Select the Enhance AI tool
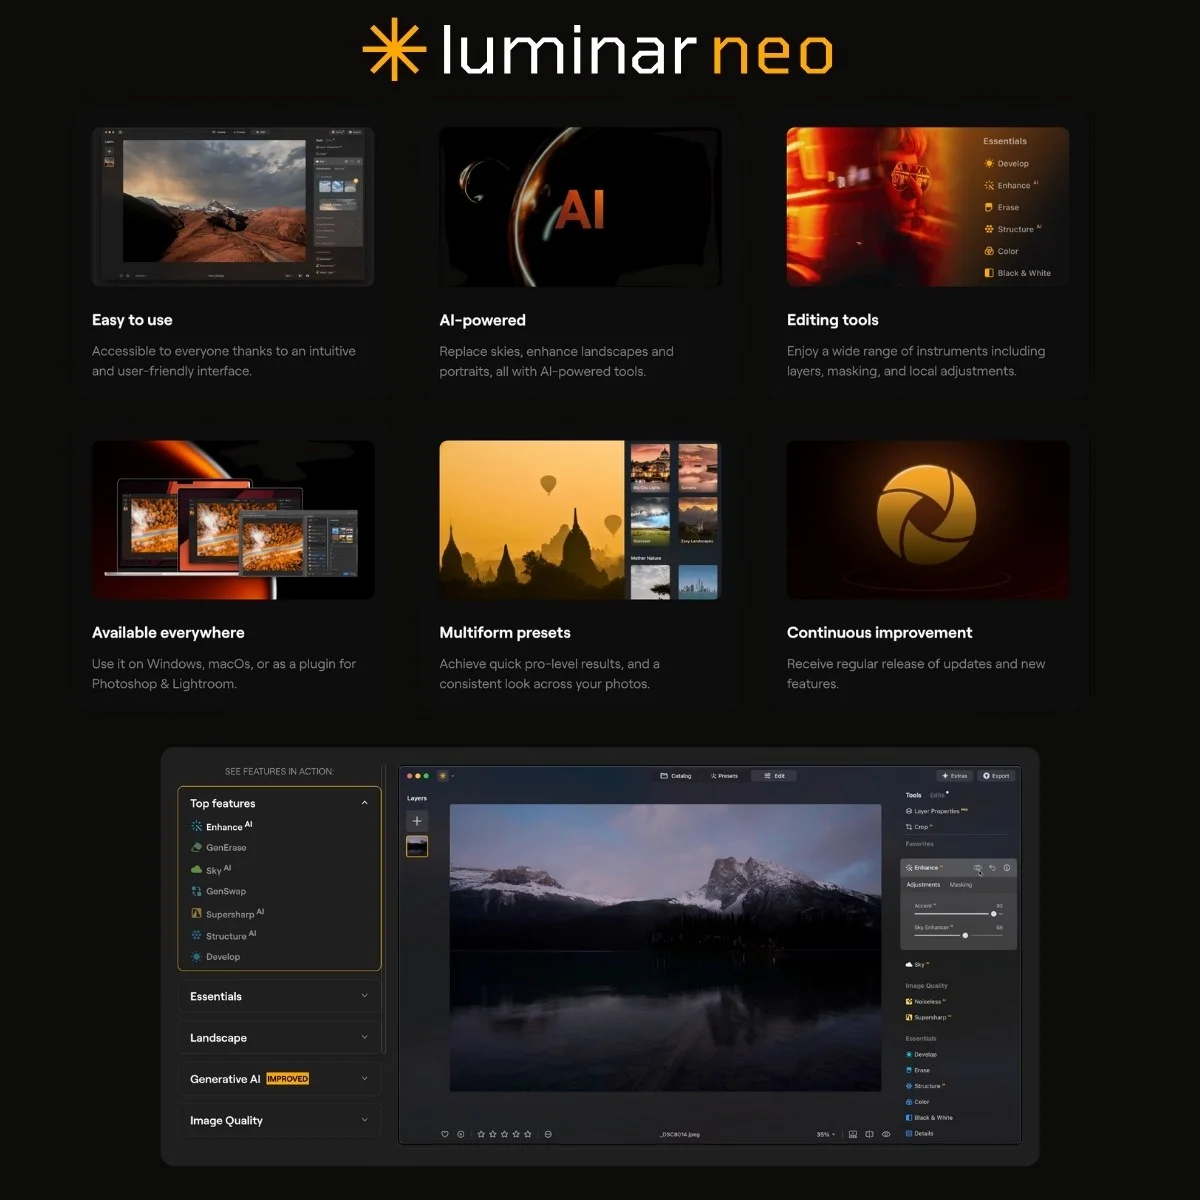 [224, 826]
